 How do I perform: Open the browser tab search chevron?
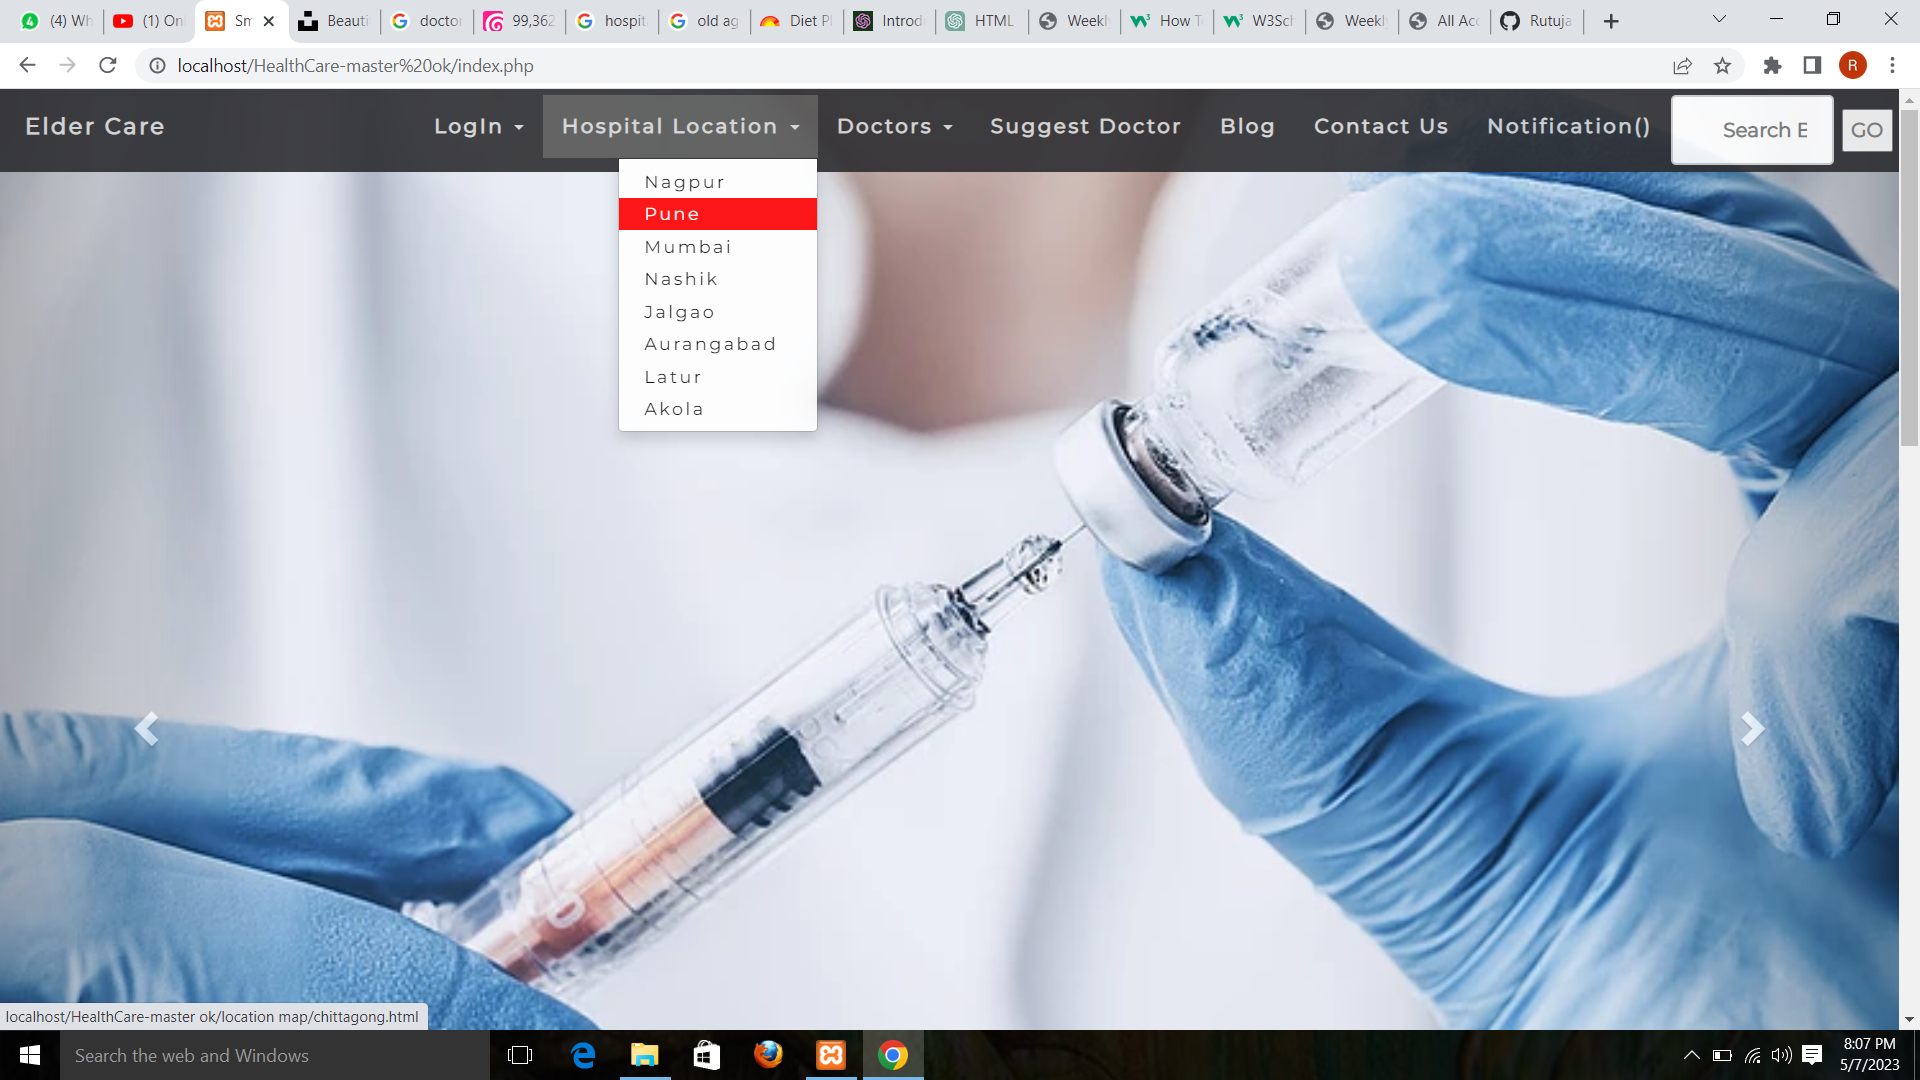(1718, 18)
